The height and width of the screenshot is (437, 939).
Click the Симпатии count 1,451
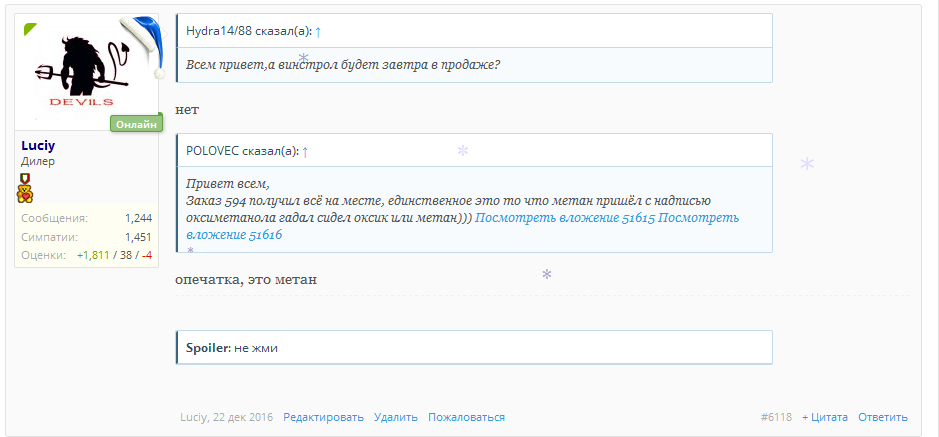click(138, 236)
